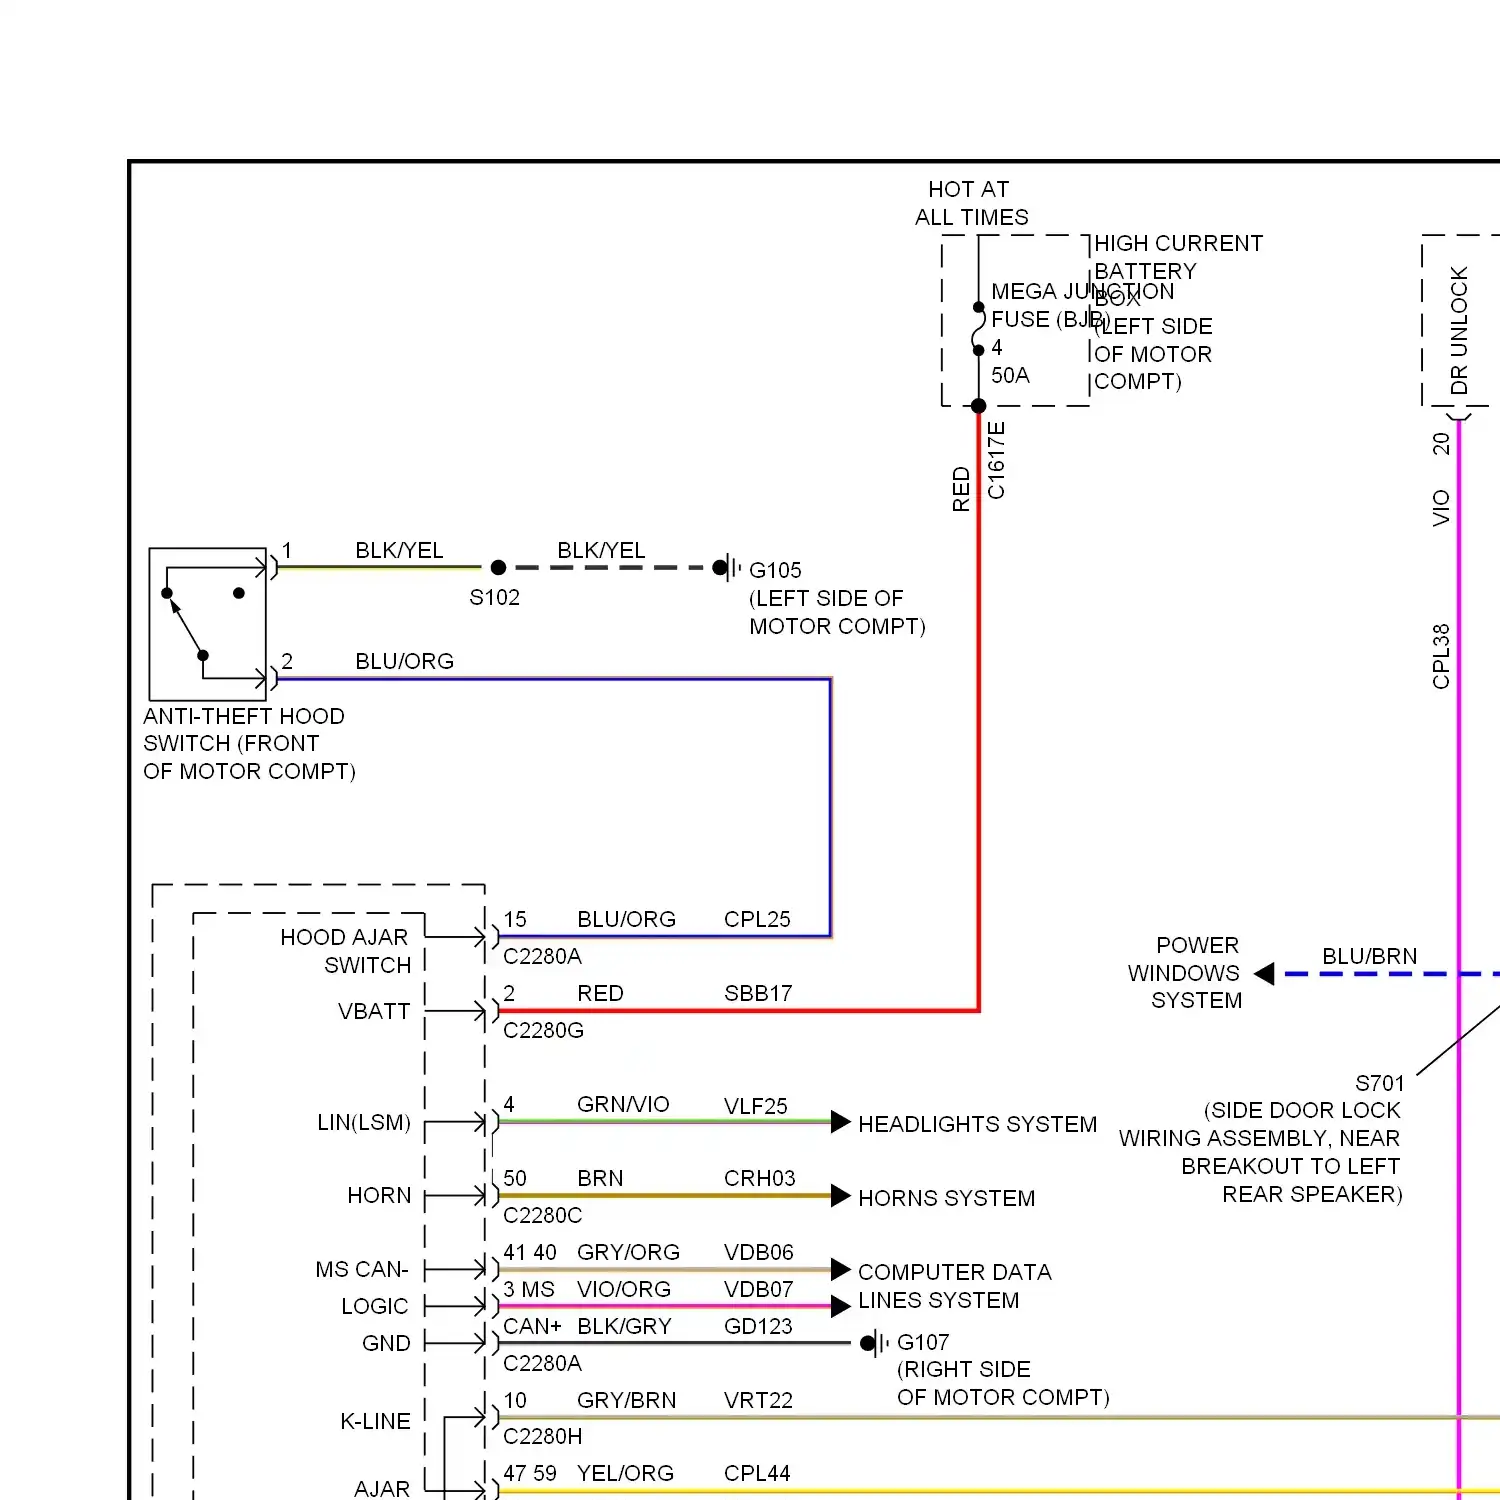Viewport: 1500px width, 1500px height.
Task: Select the MEGA JUNCTION text in fuse box
Action: (1082, 291)
